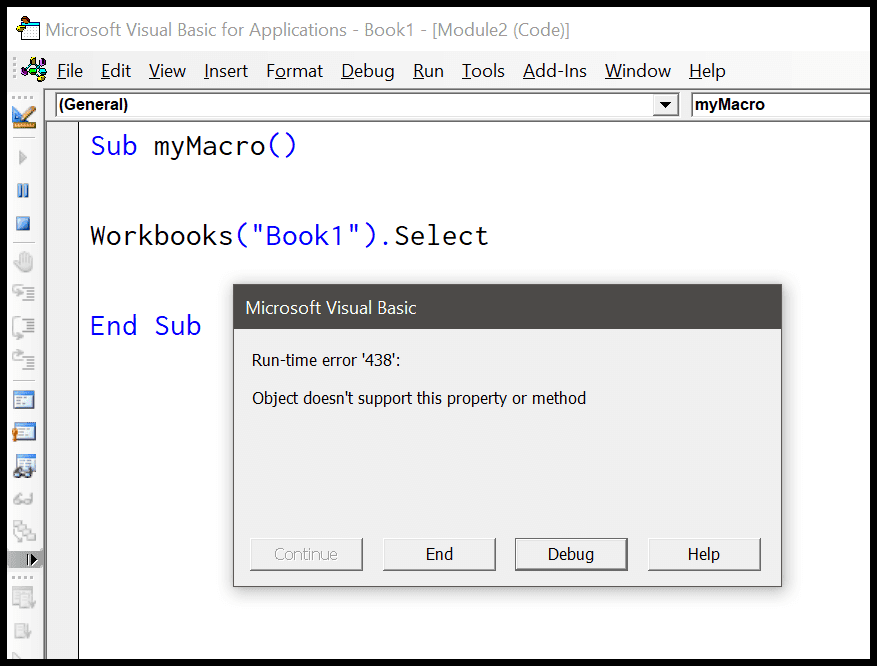877x666 pixels.
Task: Click the Debug button in error dialog
Action: 571,554
